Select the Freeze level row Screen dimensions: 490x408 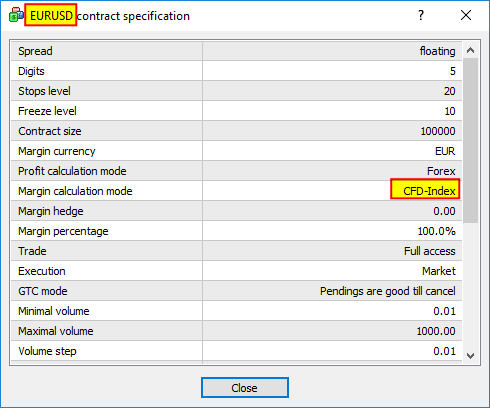[236, 111]
